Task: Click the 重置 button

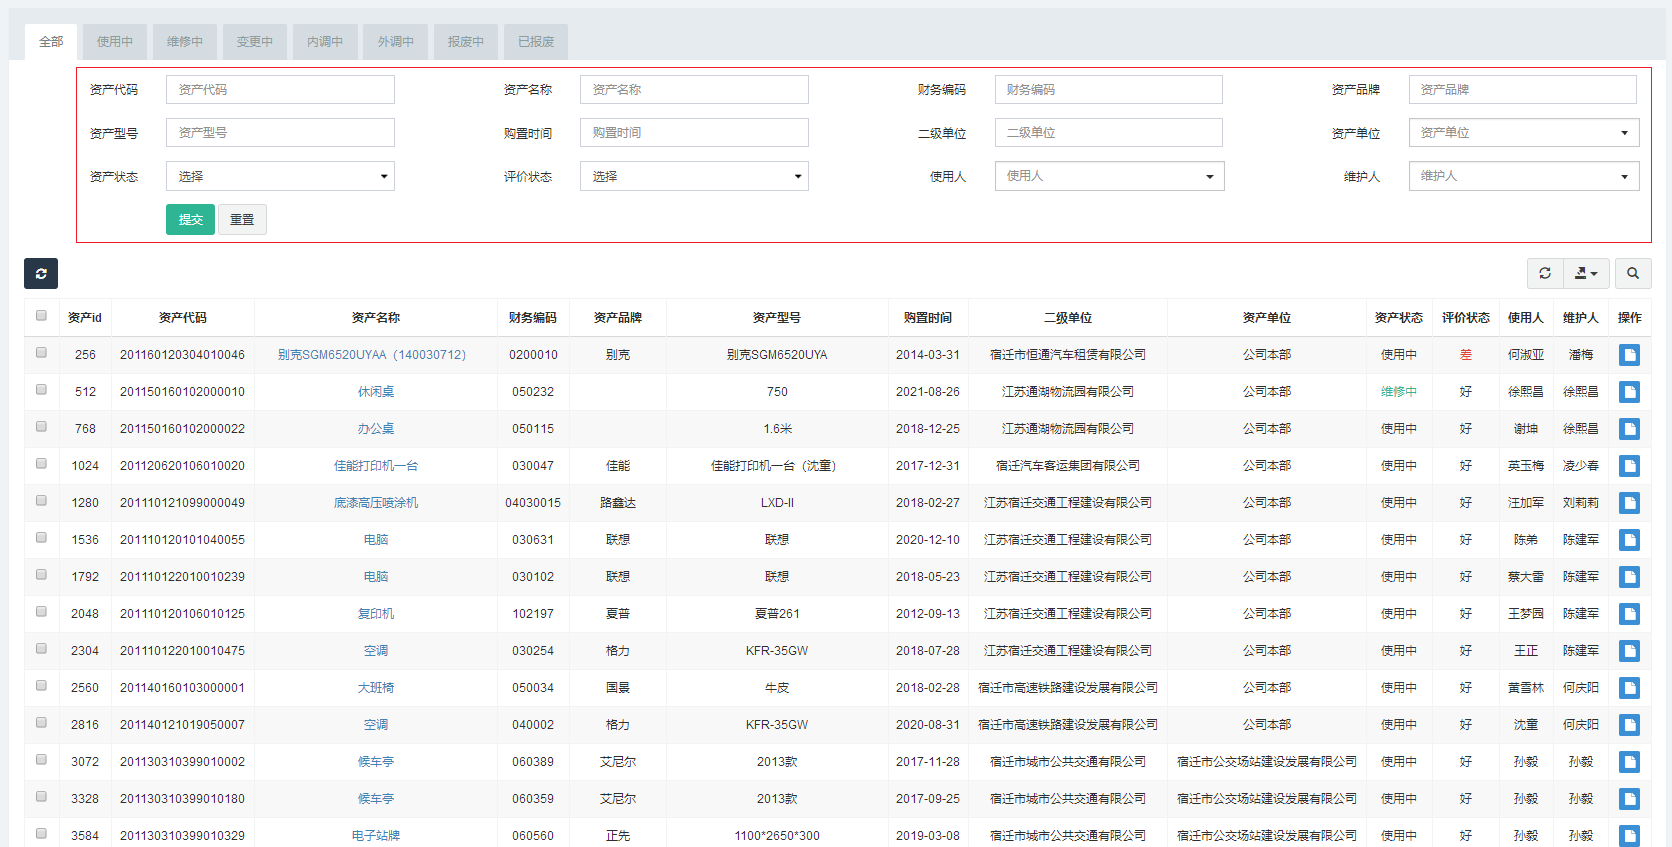Action: [242, 220]
